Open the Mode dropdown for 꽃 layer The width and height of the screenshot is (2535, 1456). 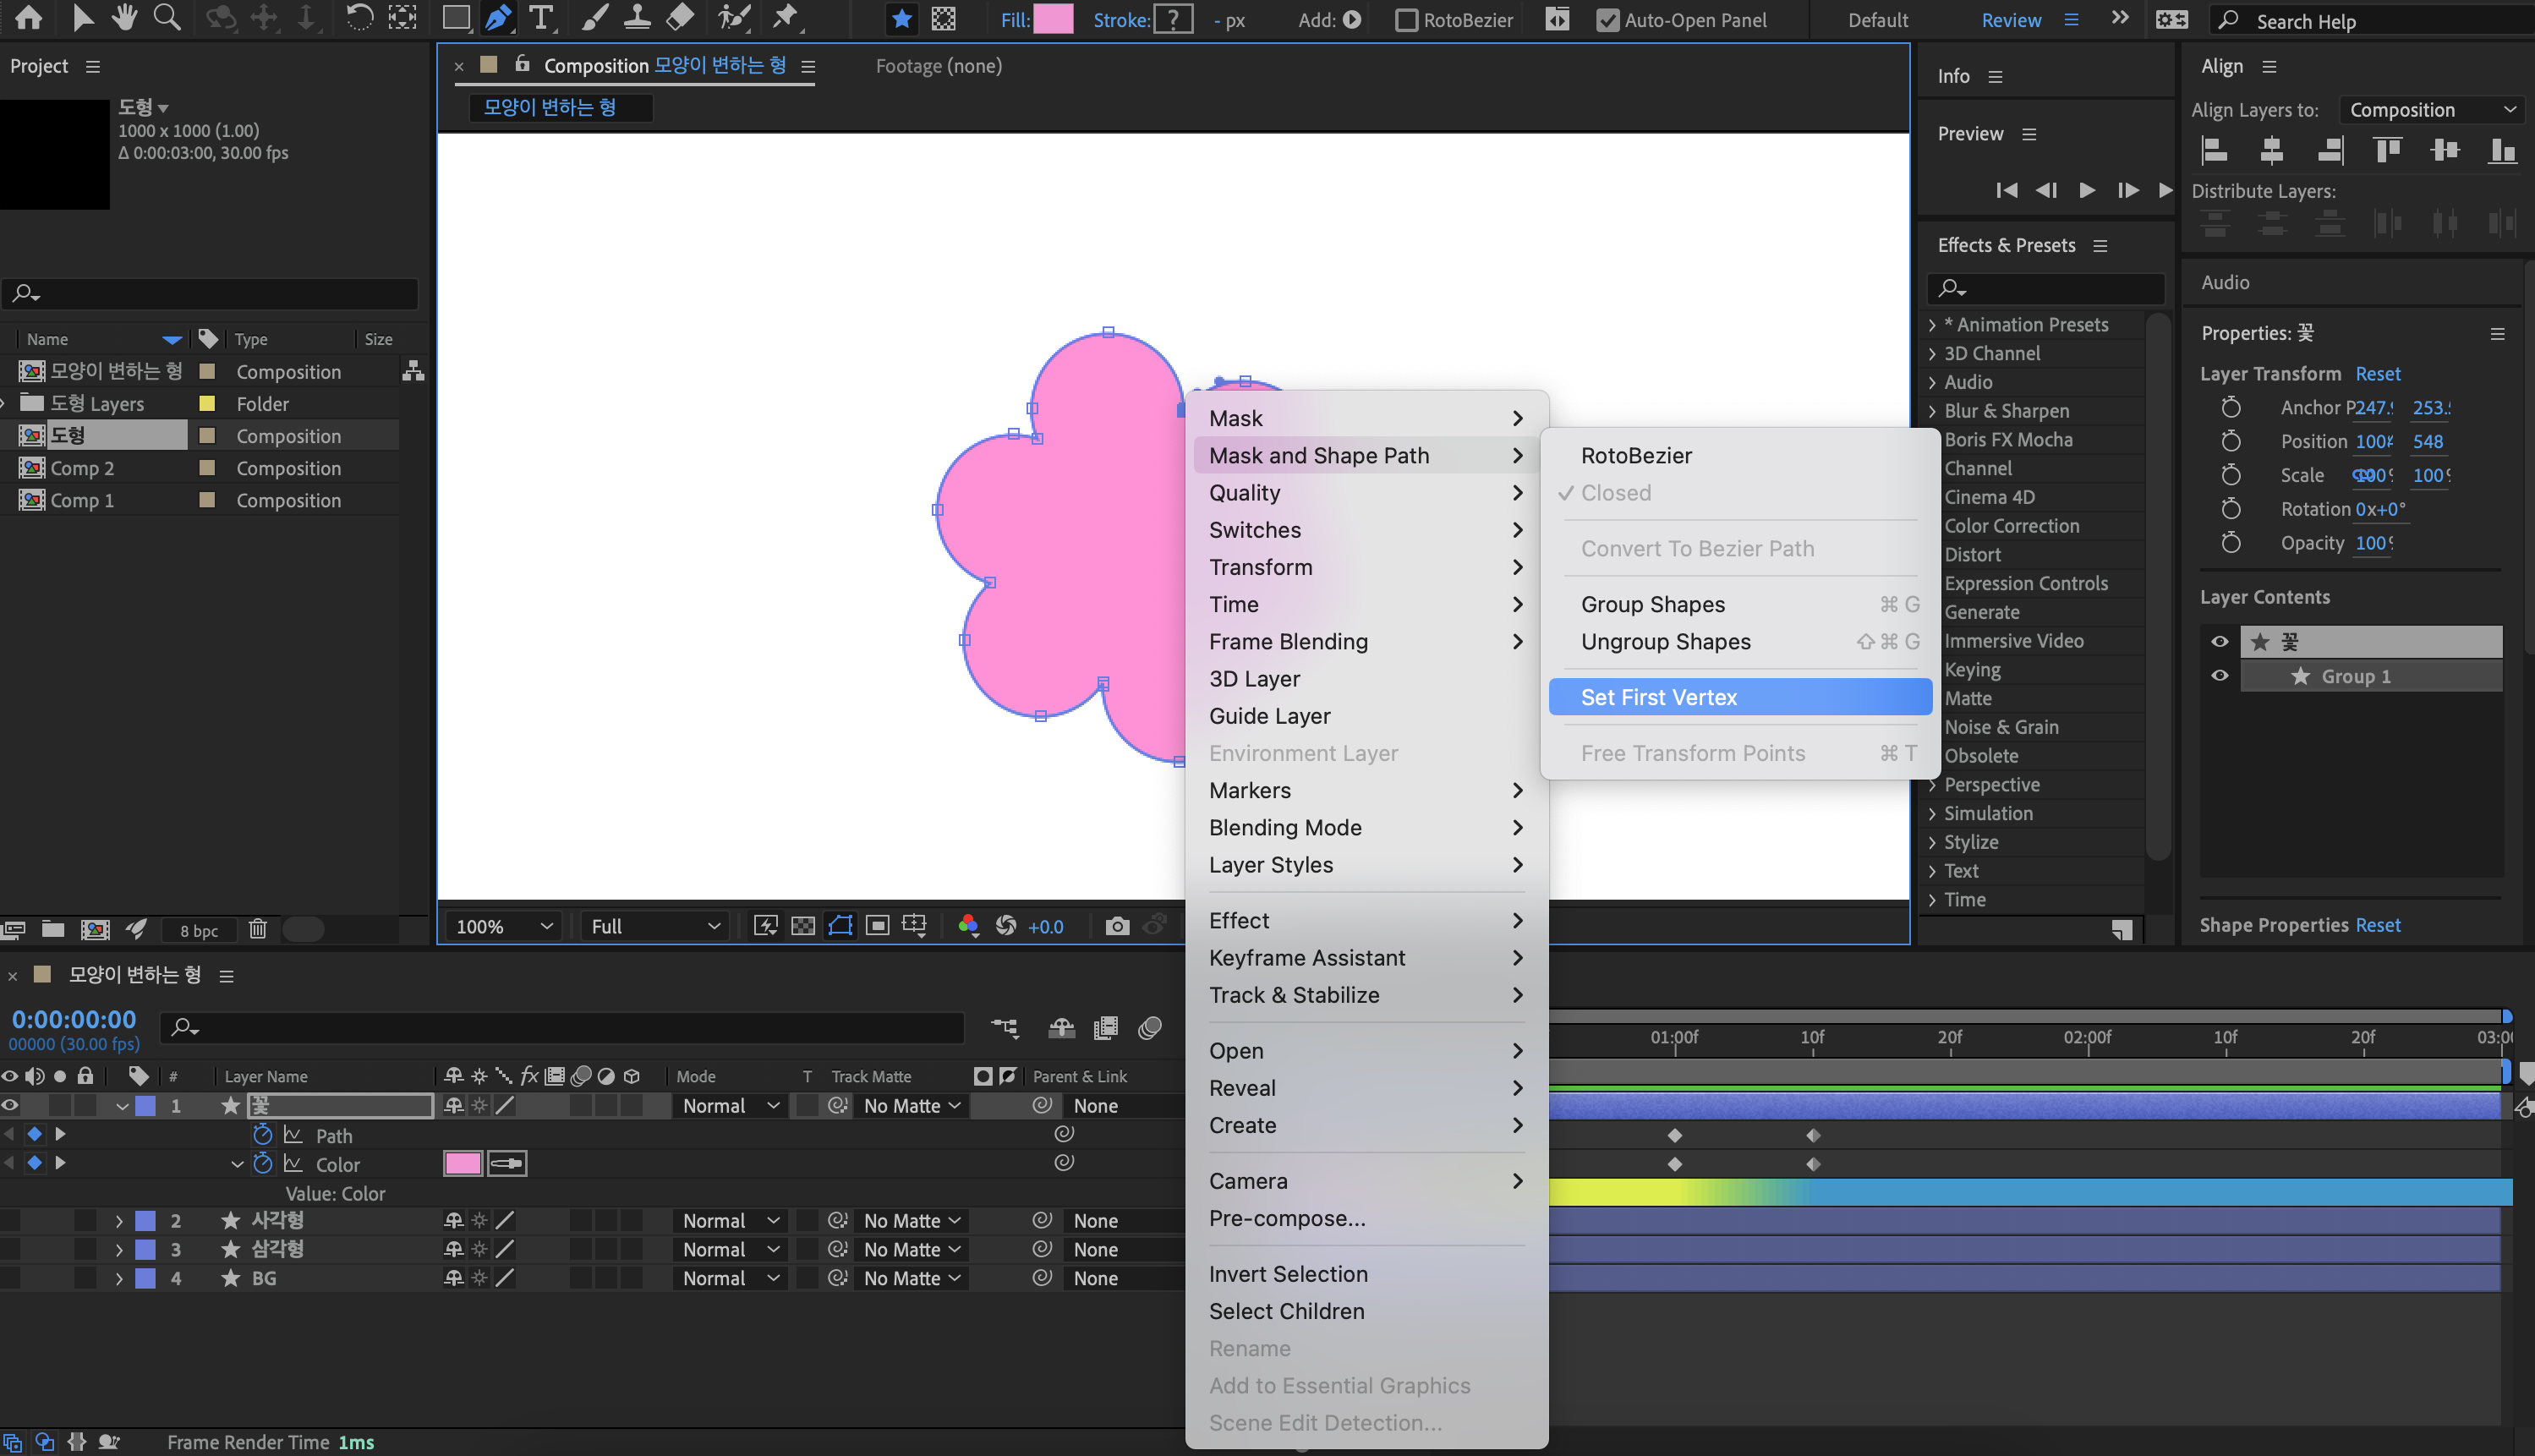pyautogui.click(x=730, y=1106)
